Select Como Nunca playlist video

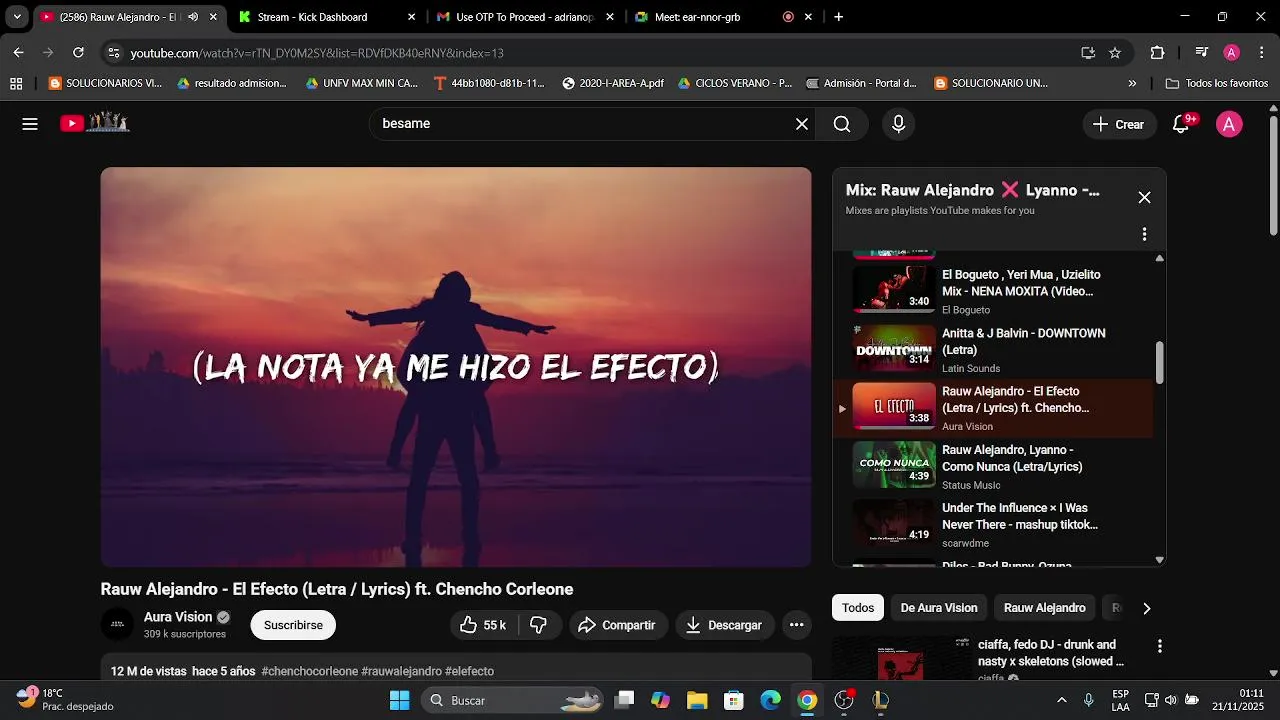992,466
